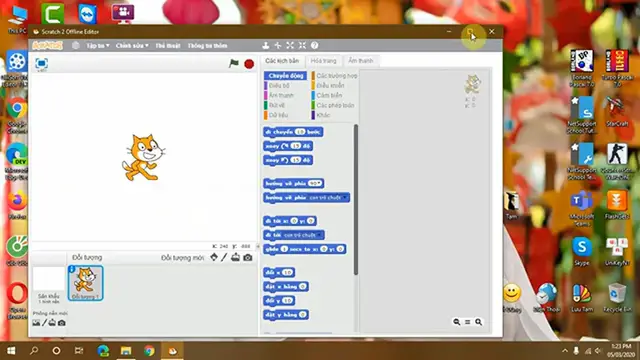Select the Cảm biến block category
The width and height of the screenshot is (640, 360).
tap(329, 96)
